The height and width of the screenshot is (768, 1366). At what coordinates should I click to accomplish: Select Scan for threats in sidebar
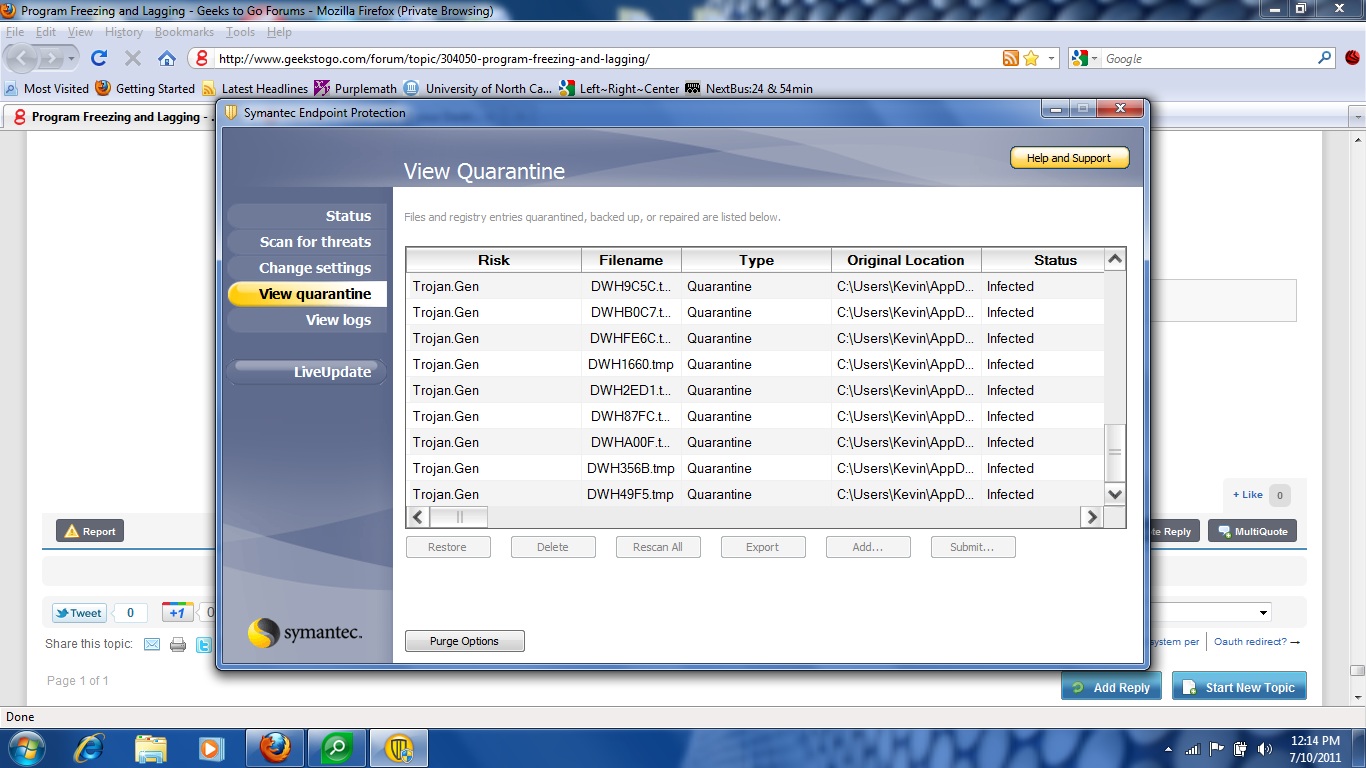coord(306,242)
